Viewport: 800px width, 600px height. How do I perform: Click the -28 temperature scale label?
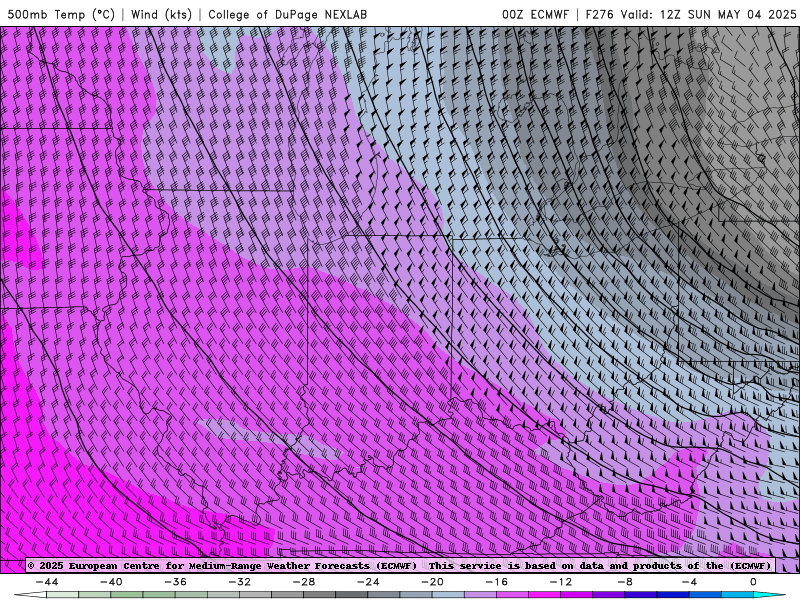(304, 582)
